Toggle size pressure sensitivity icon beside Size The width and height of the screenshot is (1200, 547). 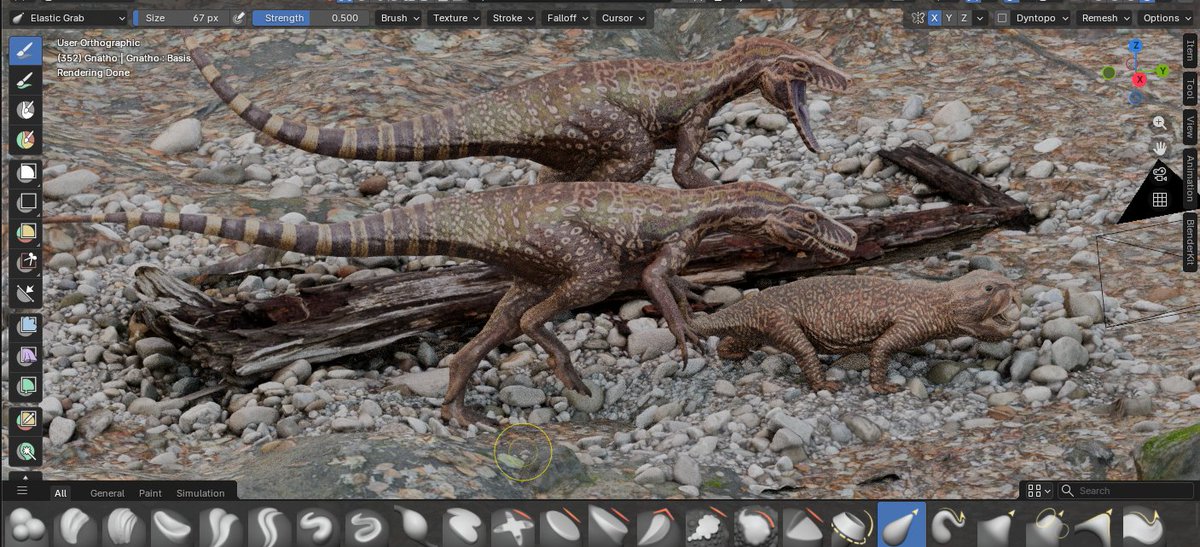point(239,18)
